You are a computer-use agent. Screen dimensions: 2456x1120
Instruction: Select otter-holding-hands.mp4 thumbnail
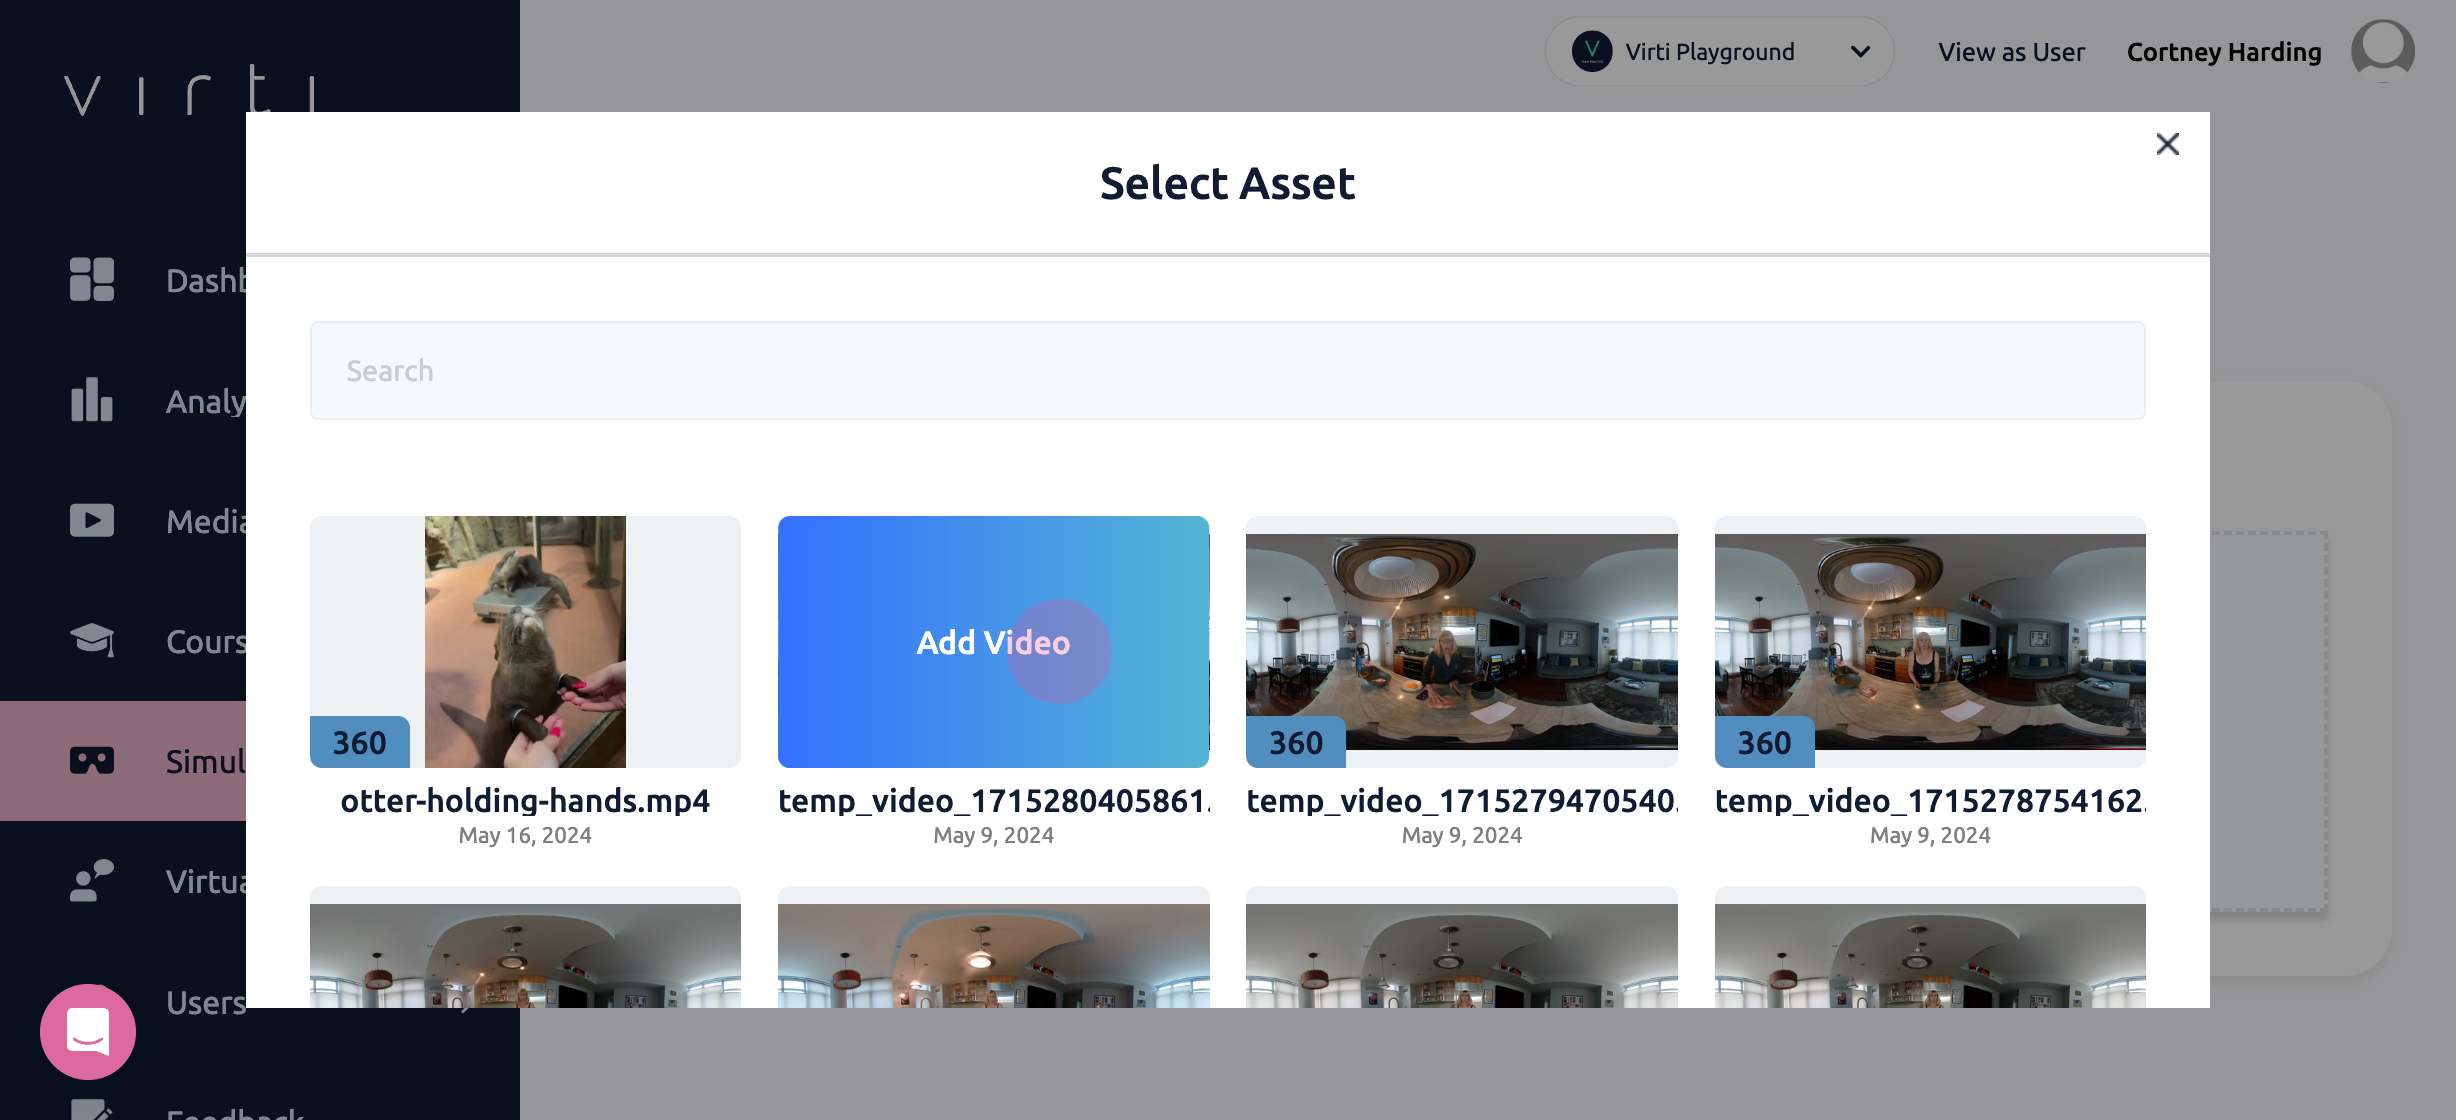(525, 641)
